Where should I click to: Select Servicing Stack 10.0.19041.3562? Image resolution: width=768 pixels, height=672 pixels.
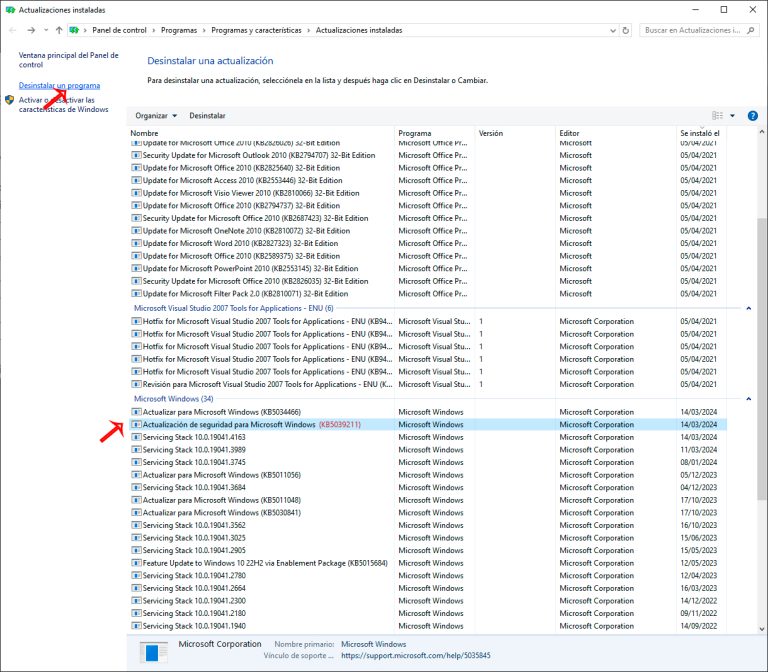click(428, 525)
